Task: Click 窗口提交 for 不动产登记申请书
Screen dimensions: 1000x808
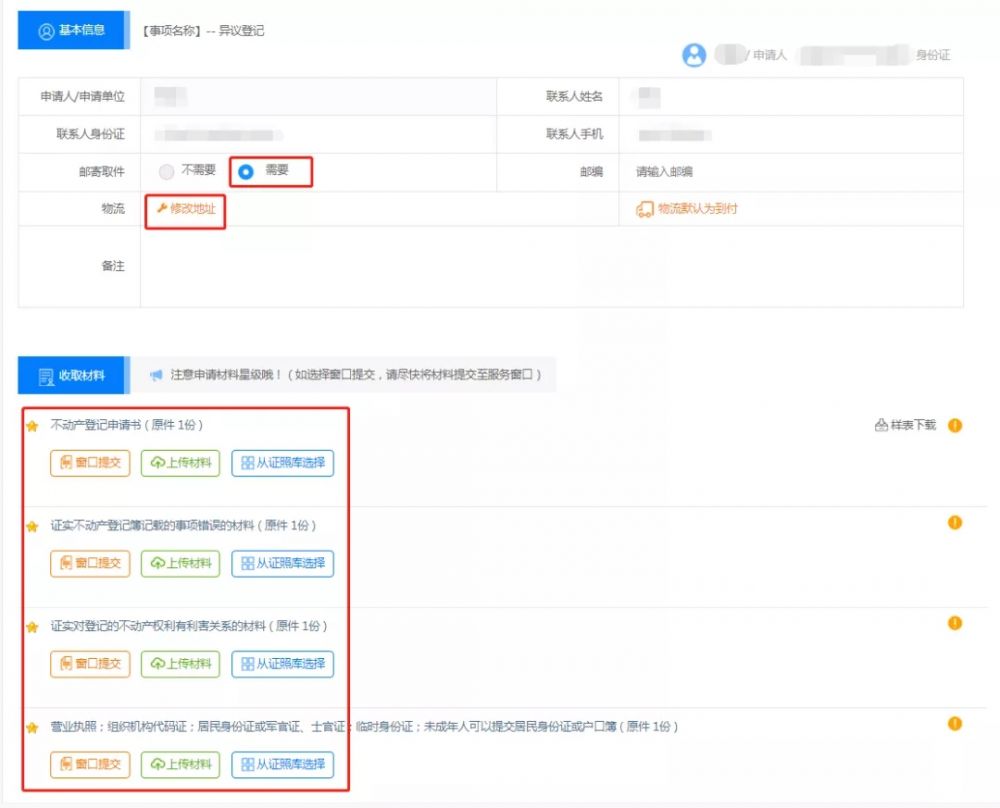Action: coord(90,463)
